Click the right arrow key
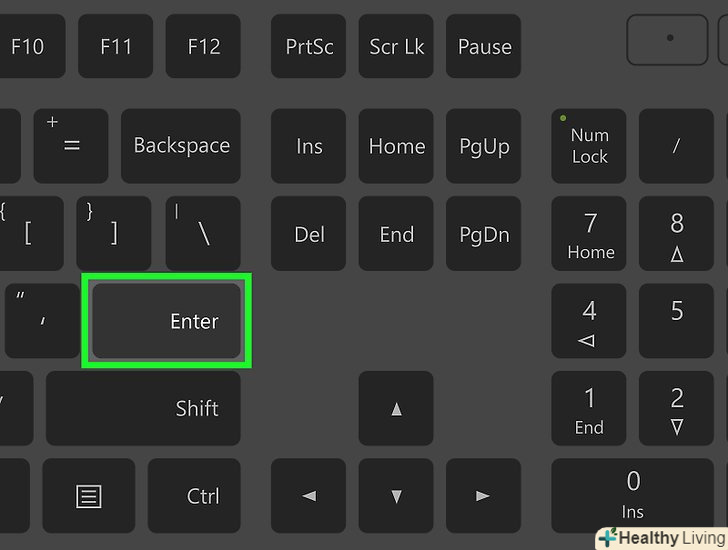 coord(483,496)
